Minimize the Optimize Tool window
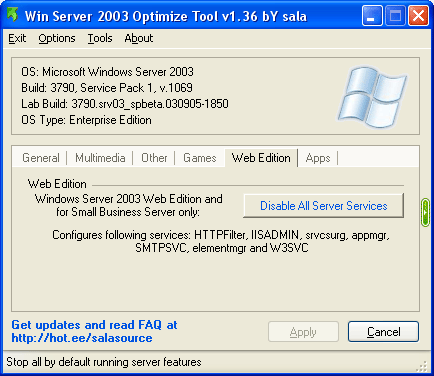434x376 pixels. [x=372, y=16]
